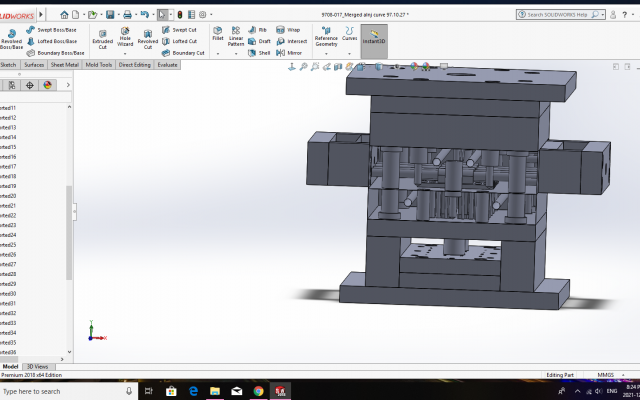Activate the Select arrow tool
Screen dimensions: 640x400
[162, 15]
